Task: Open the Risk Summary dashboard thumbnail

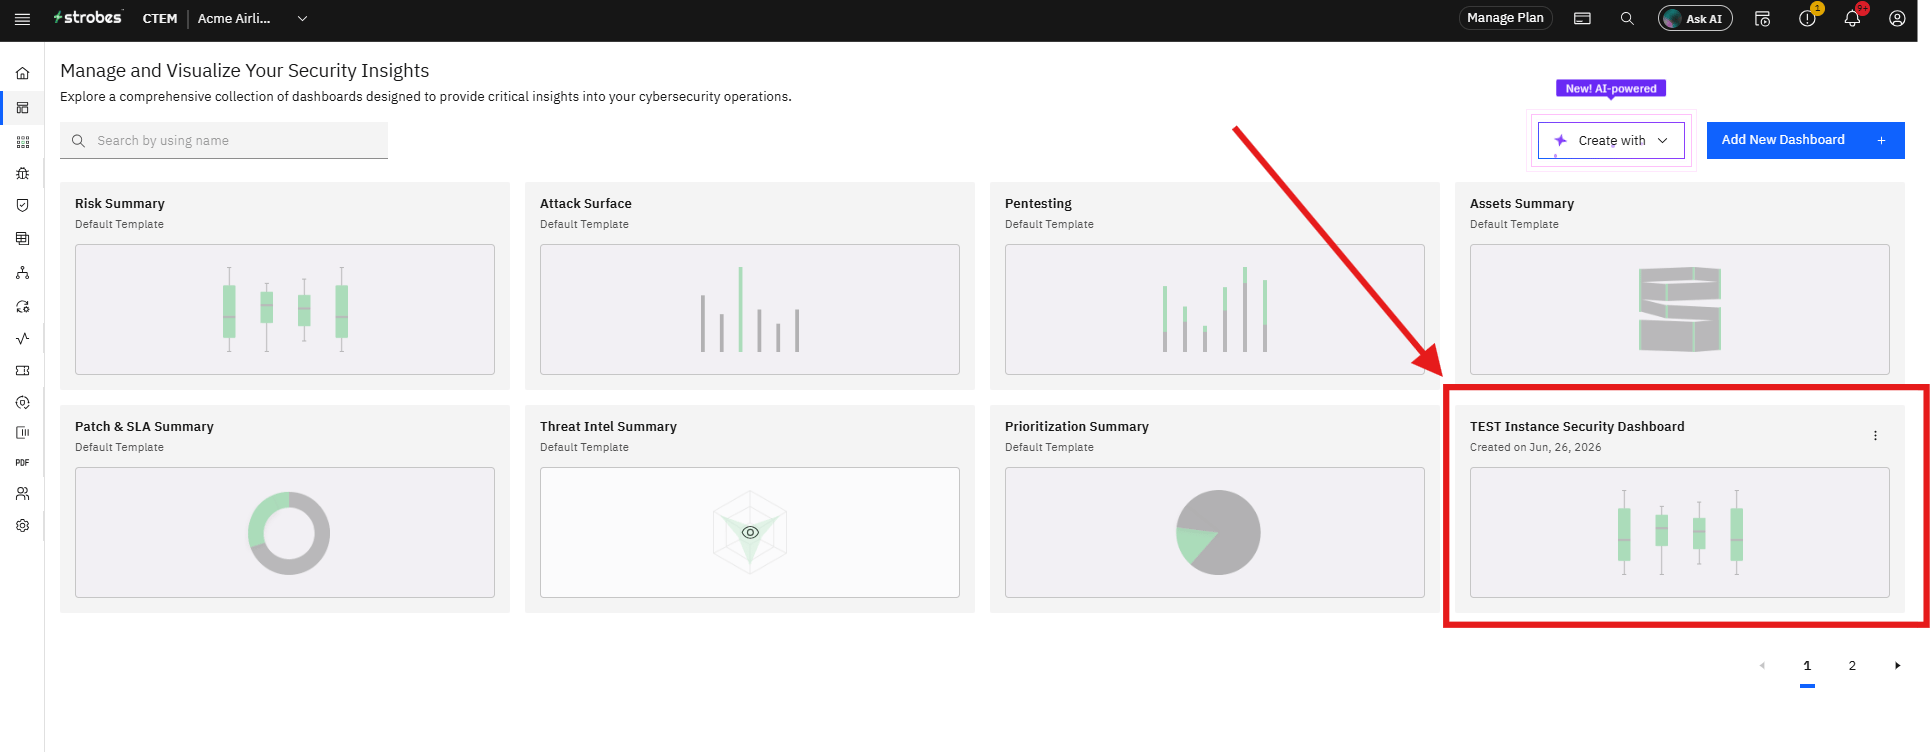Action: click(x=285, y=310)
